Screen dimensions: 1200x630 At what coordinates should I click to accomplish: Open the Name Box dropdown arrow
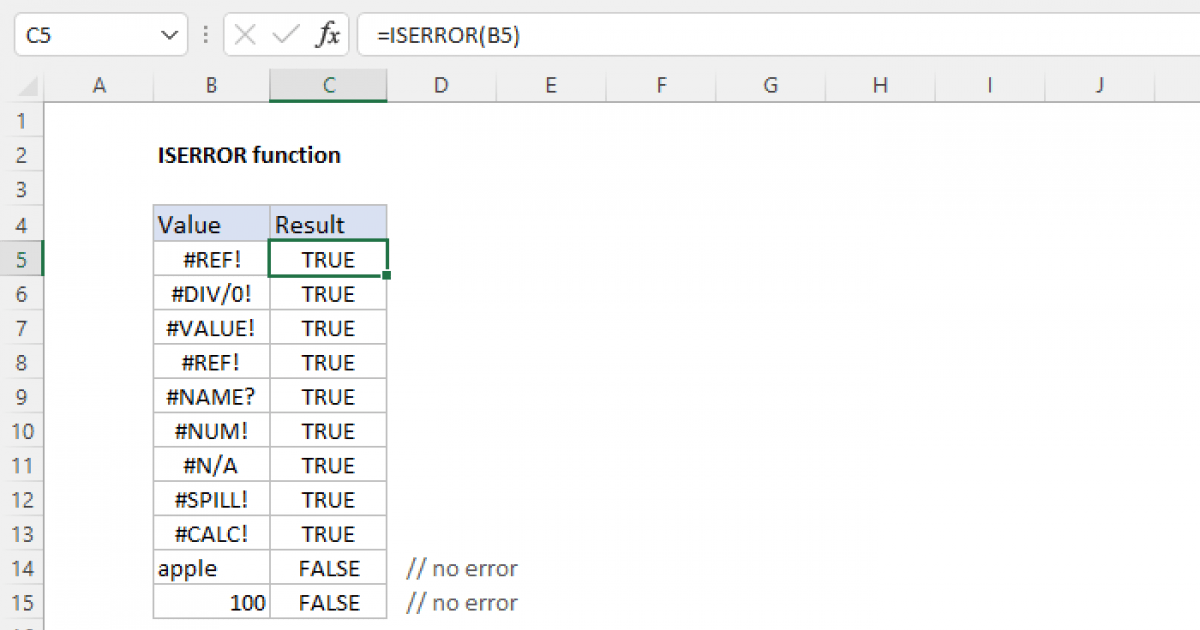(172, 33)
